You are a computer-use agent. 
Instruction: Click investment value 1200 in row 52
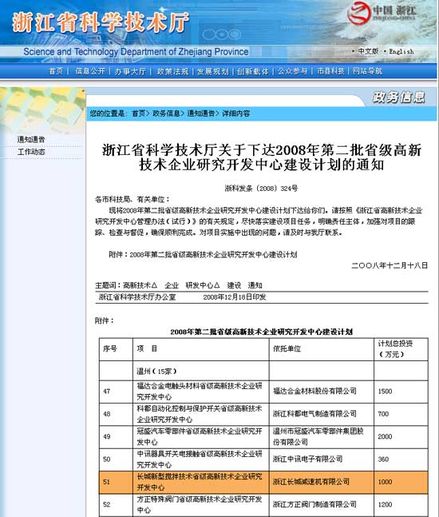click(x=385, y=504)
